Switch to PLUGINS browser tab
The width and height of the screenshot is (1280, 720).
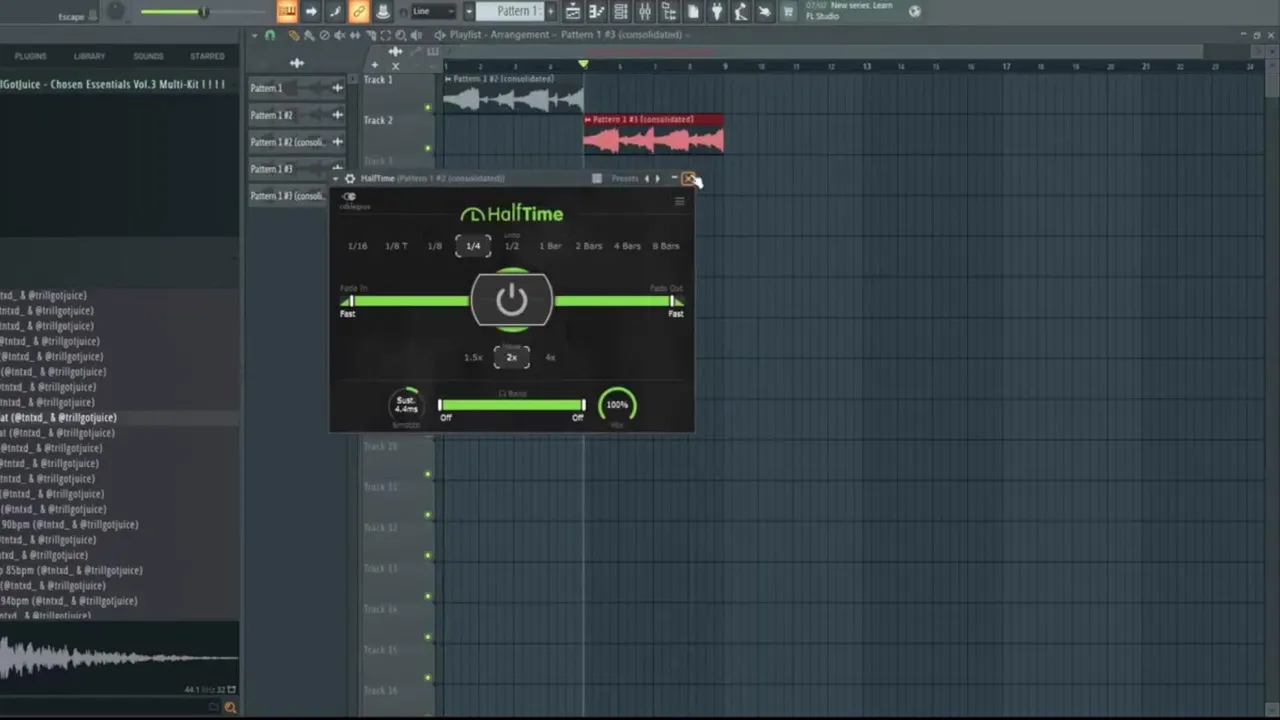[30, 56]
